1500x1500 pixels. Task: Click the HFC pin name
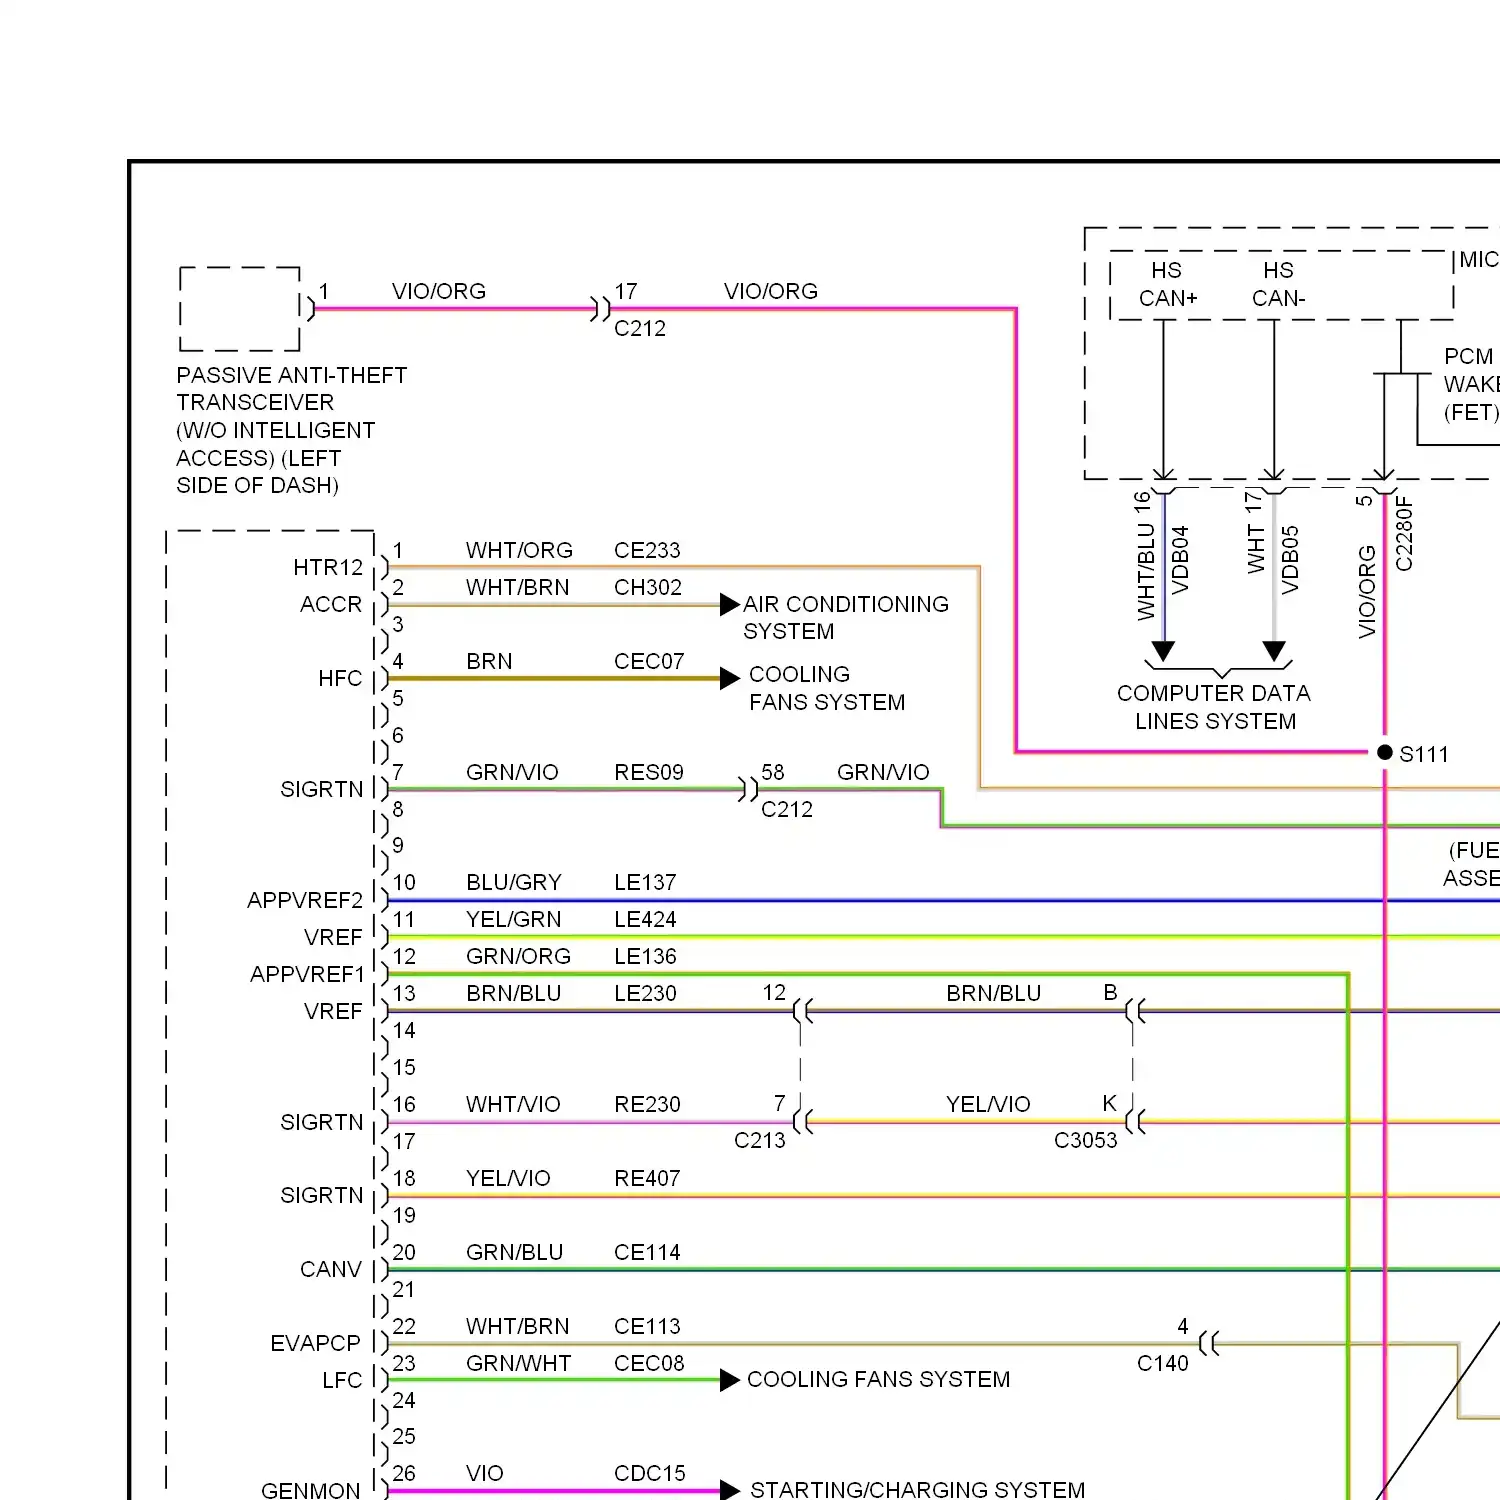pyautogui.click(x=340, y=679)
